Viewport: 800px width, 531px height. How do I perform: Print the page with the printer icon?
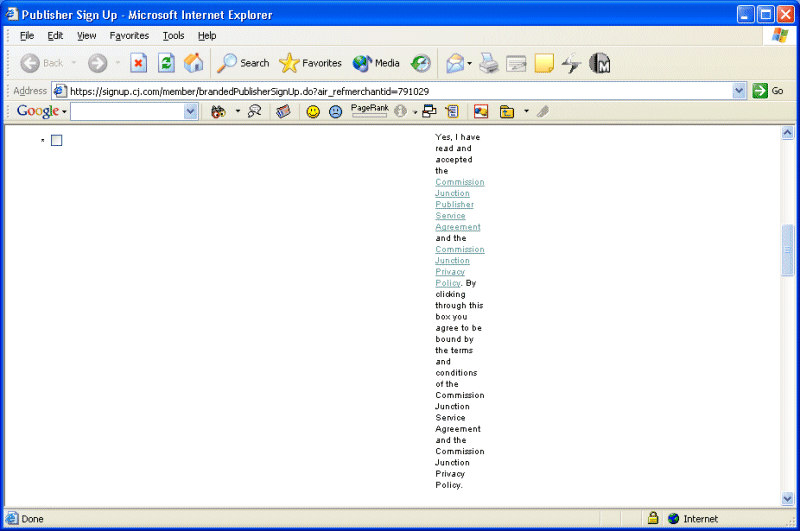click(x=489, y=63)
